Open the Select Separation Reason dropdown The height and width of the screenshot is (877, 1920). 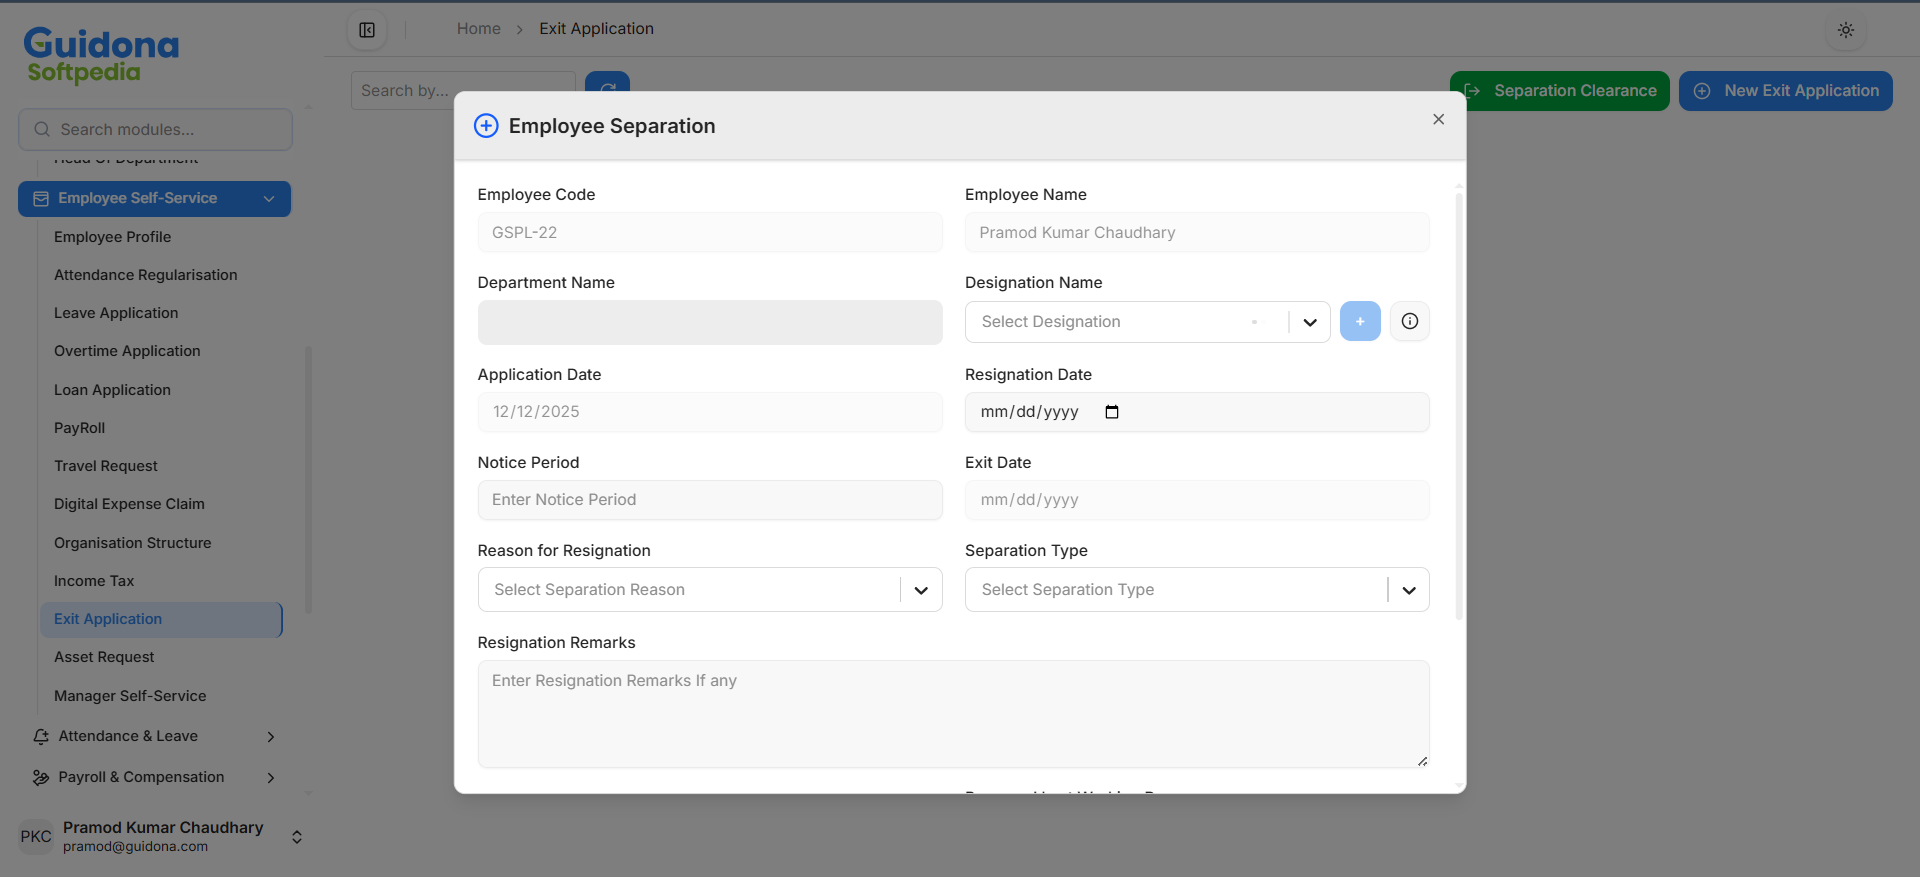tap(710, 590)
